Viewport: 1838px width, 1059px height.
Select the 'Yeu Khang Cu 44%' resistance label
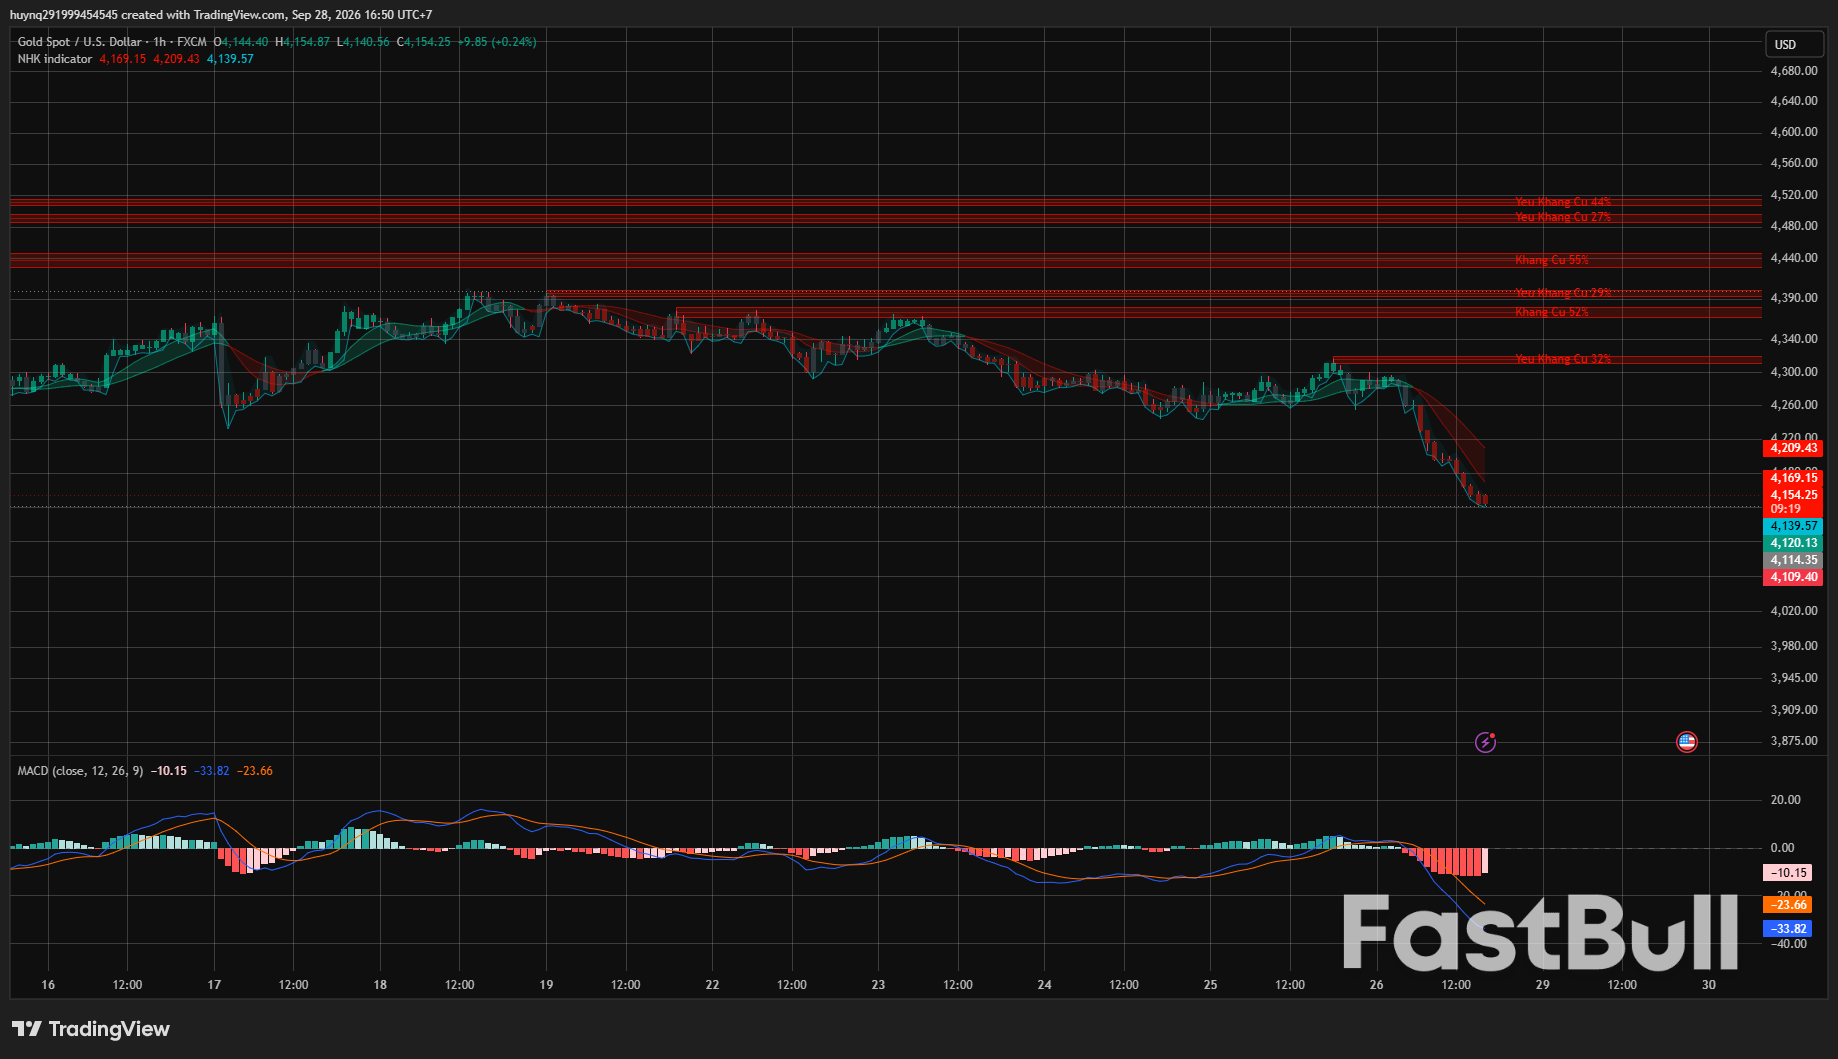tap(1563, 202)
